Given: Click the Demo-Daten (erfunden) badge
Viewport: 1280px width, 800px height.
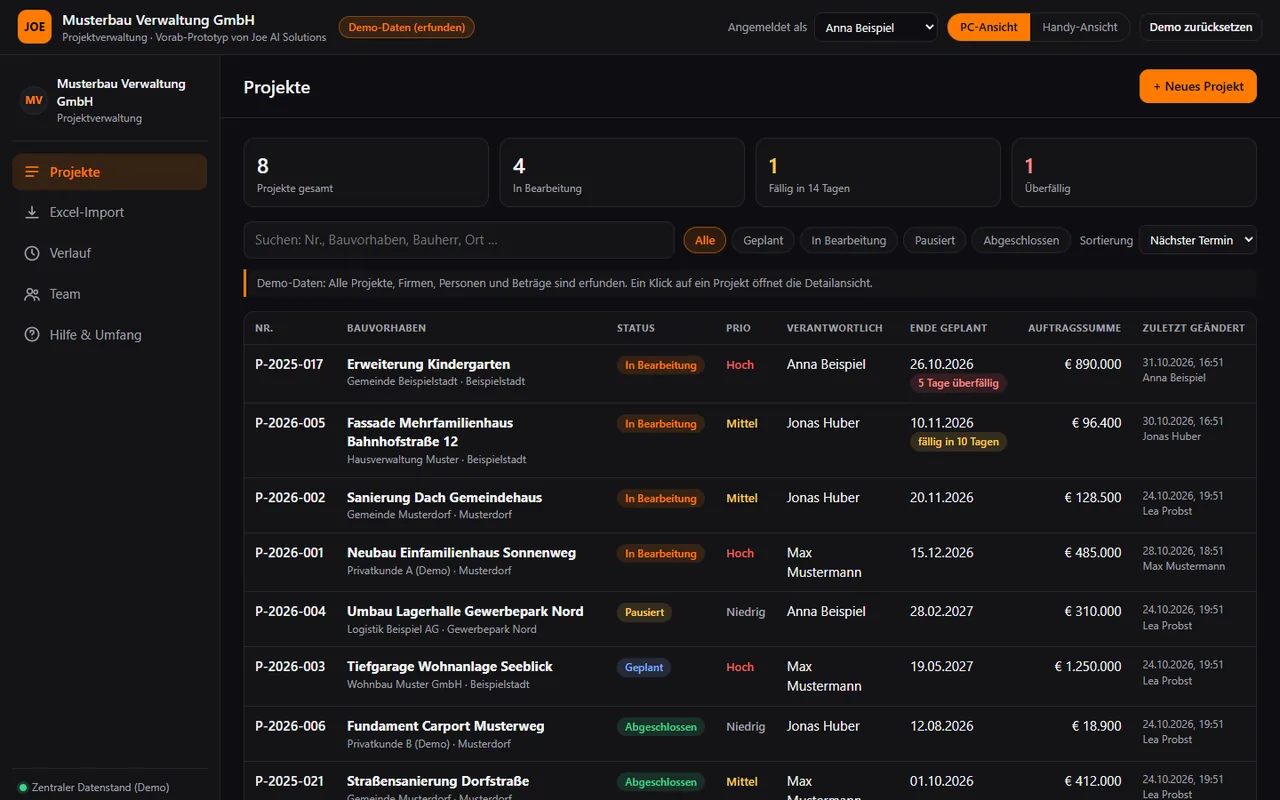Looking at the screenshot, I should 407,27.
